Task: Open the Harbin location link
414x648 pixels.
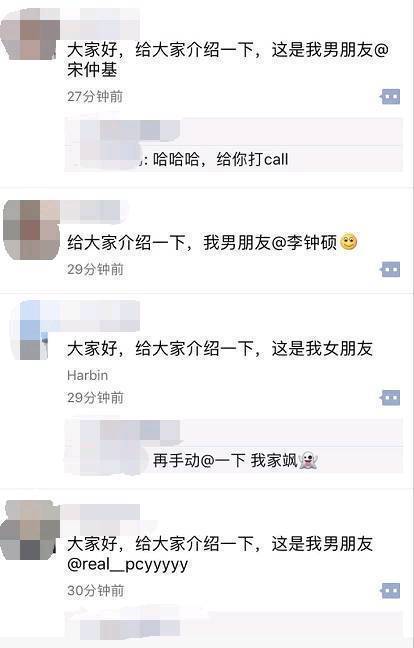Action: coord(88,375)
